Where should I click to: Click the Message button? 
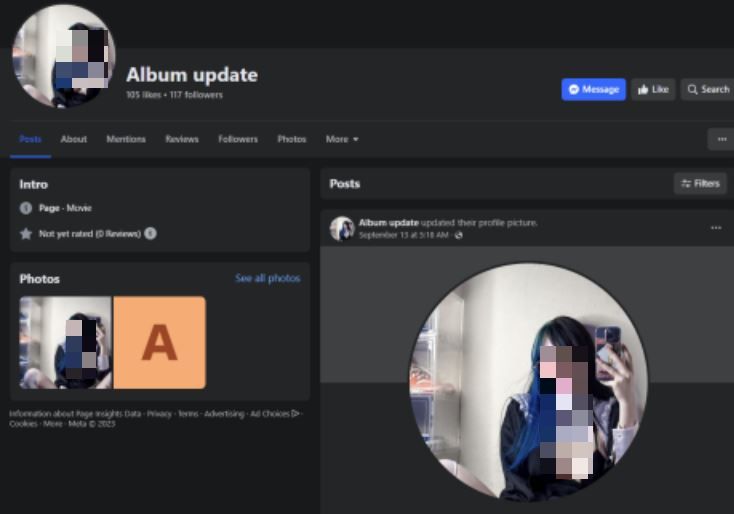[x=593, y=90]
